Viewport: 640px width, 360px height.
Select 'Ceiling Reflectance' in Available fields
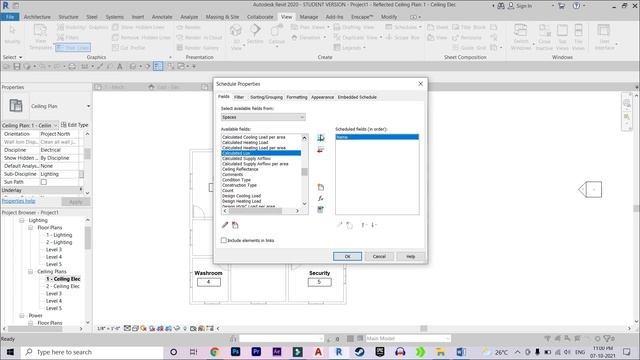pos(240,169)
